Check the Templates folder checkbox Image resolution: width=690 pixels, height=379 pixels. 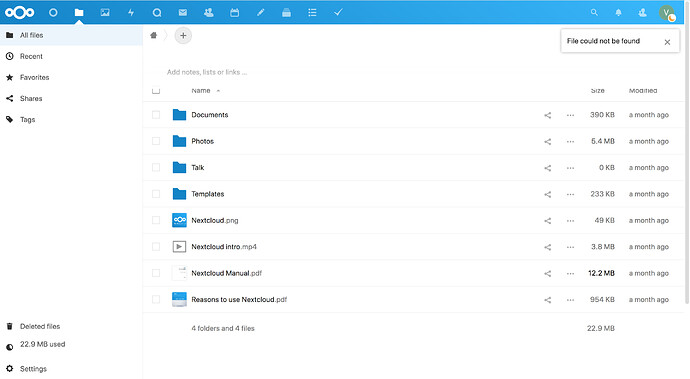(x=156, y=194)
